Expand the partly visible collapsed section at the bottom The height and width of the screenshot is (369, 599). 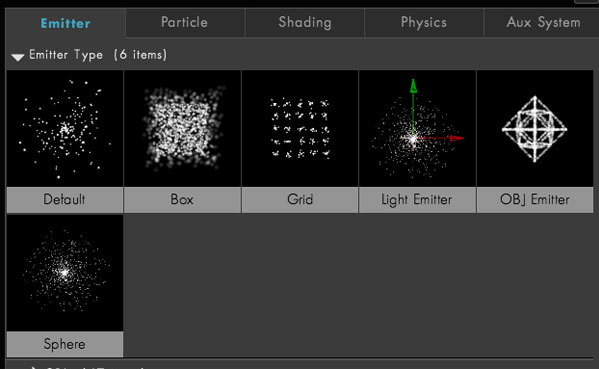coord(34,367)
